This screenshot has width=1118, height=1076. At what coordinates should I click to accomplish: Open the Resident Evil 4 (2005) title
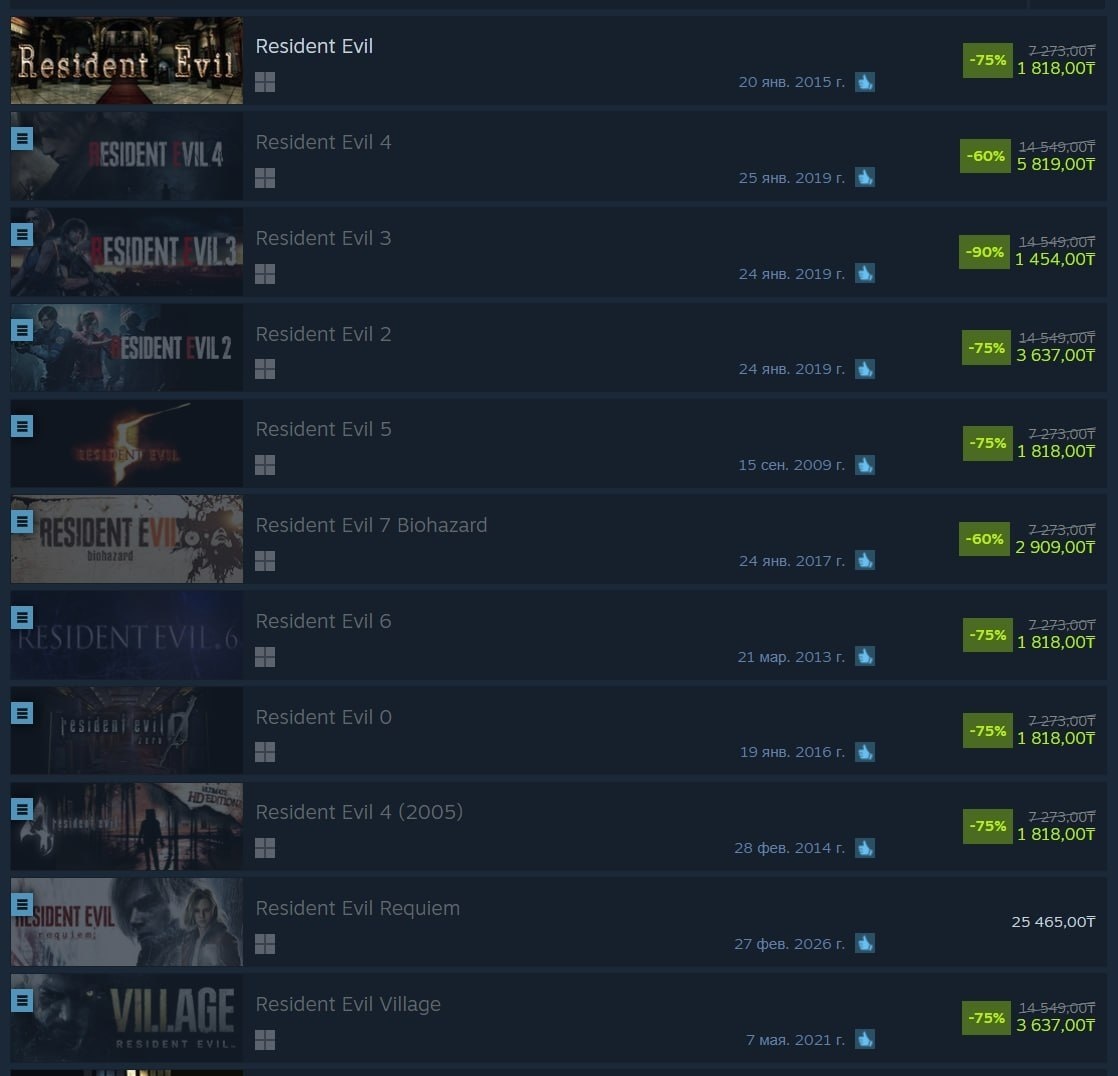[x=359, y=812]
